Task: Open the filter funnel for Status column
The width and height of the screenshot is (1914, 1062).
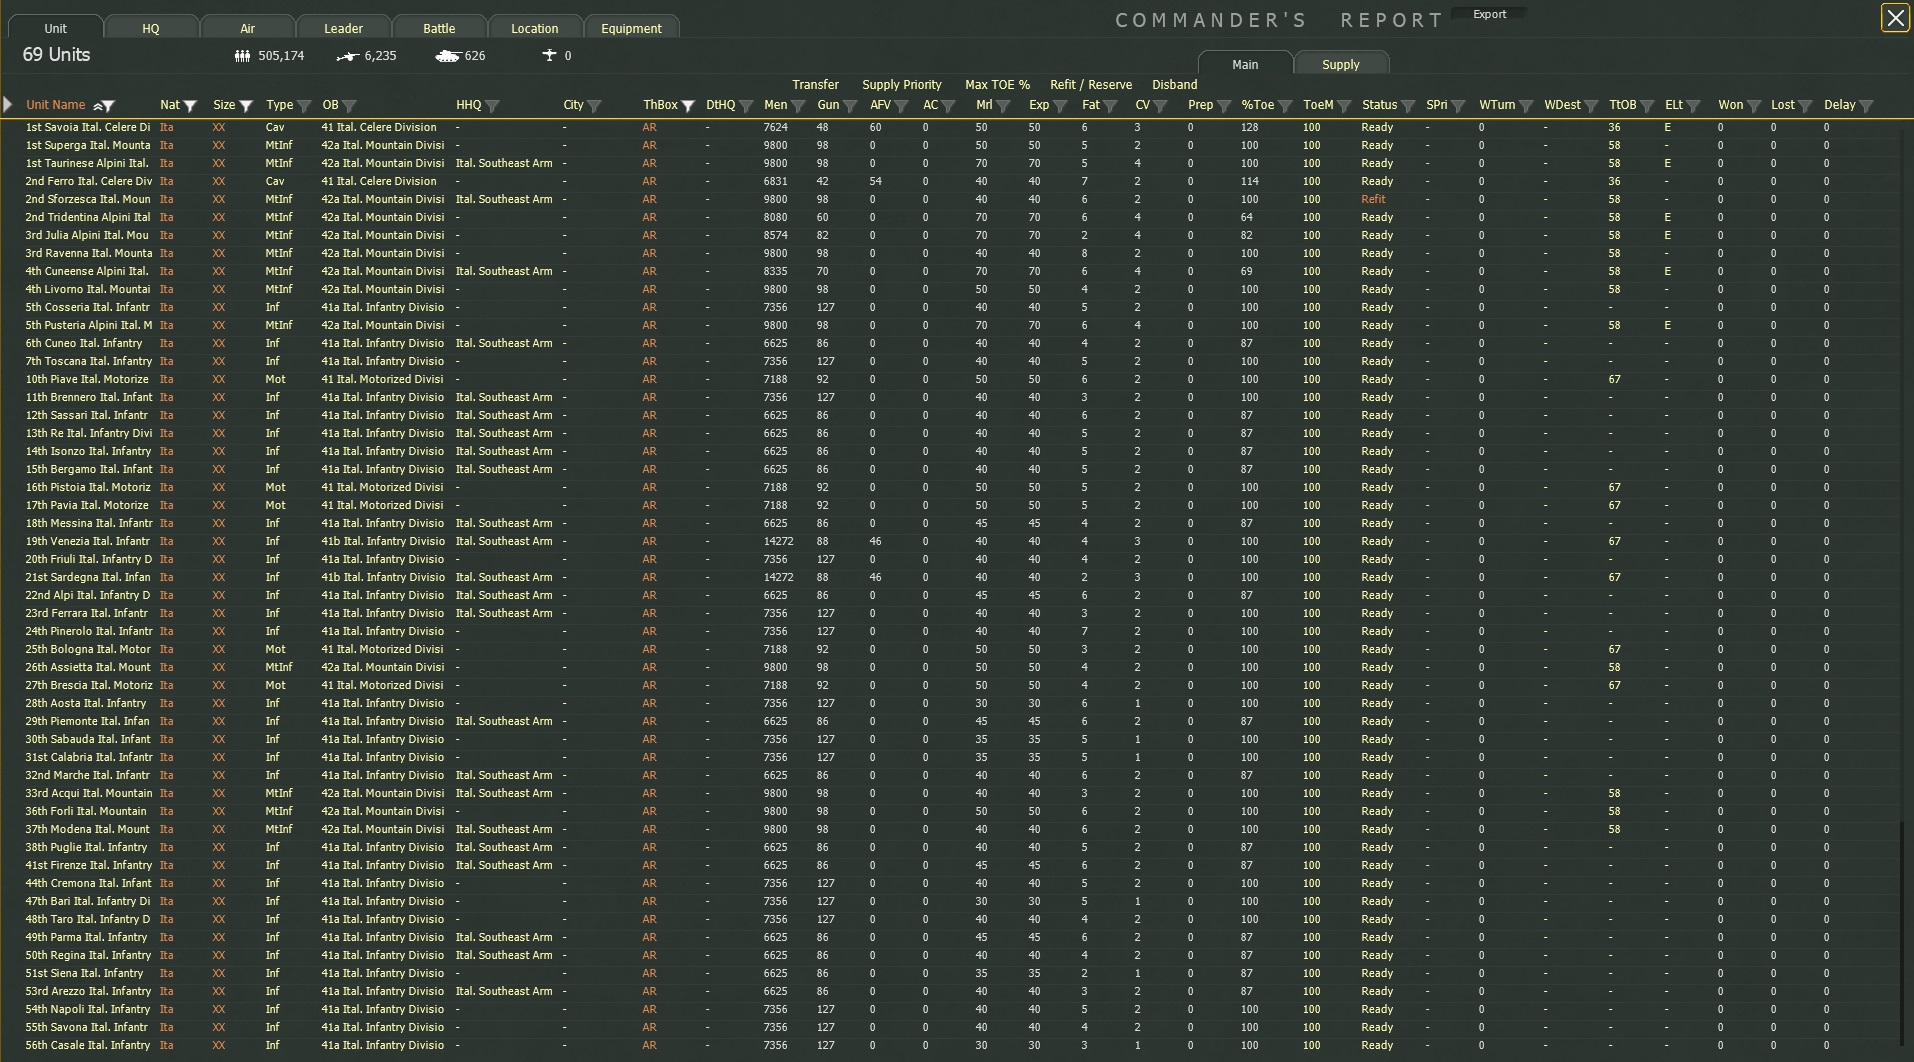Action: click(1408, 106)
